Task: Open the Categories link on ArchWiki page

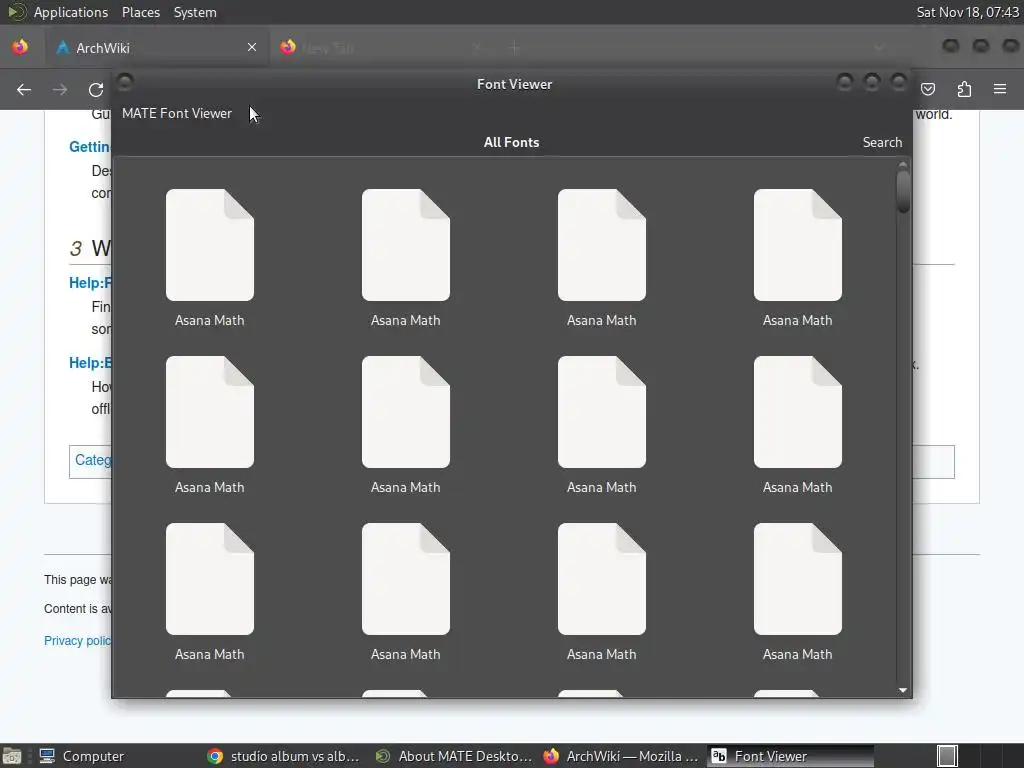Action: tap(93, 460)
